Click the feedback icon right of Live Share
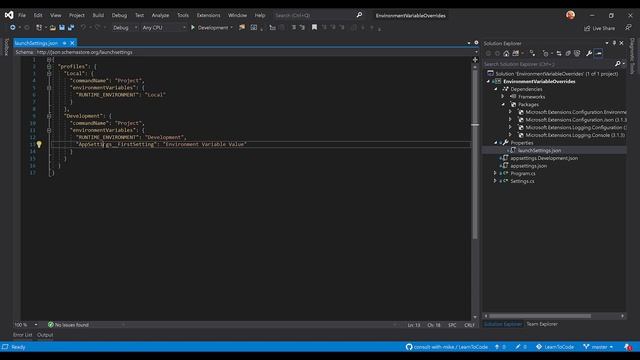Screen dimensions: 640x360 tap(628, 28)
